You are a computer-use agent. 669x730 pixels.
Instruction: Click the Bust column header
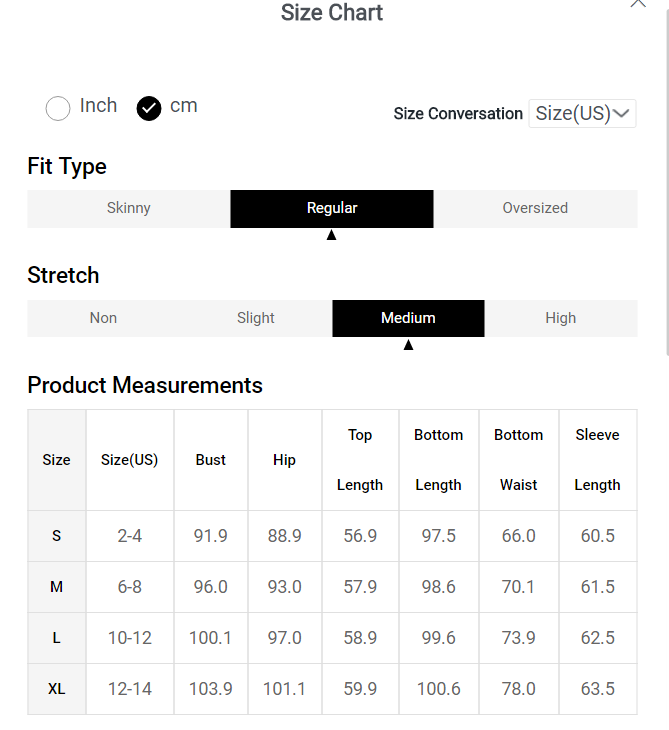(211, 460)
